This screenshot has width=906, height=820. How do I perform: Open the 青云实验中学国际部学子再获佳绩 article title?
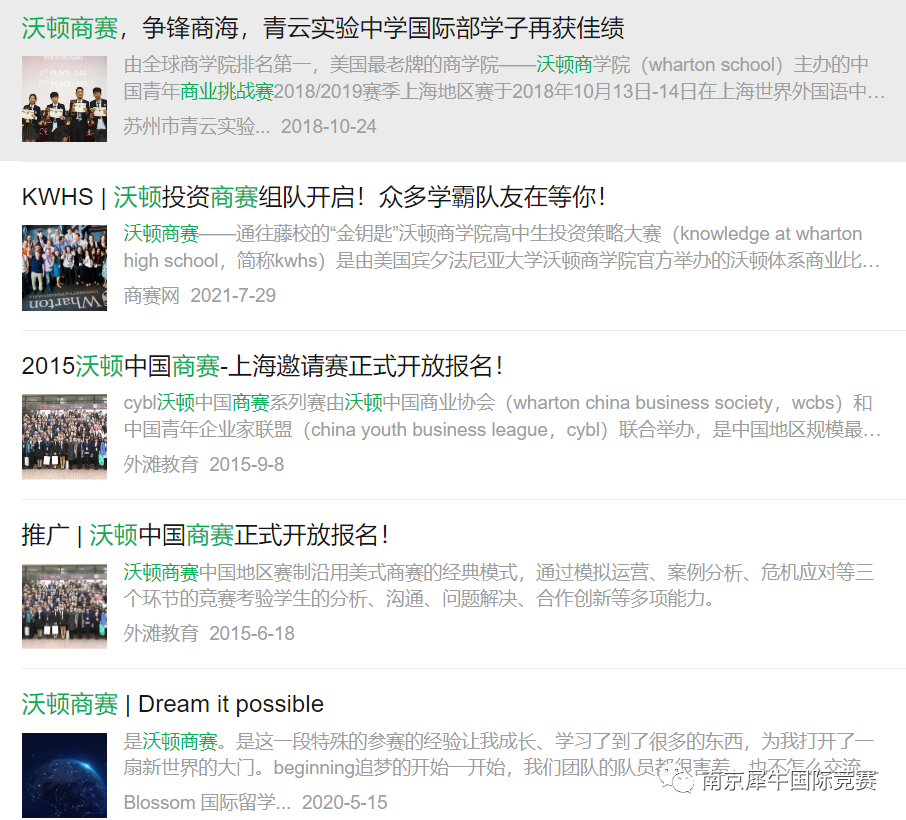coord(323,28)
